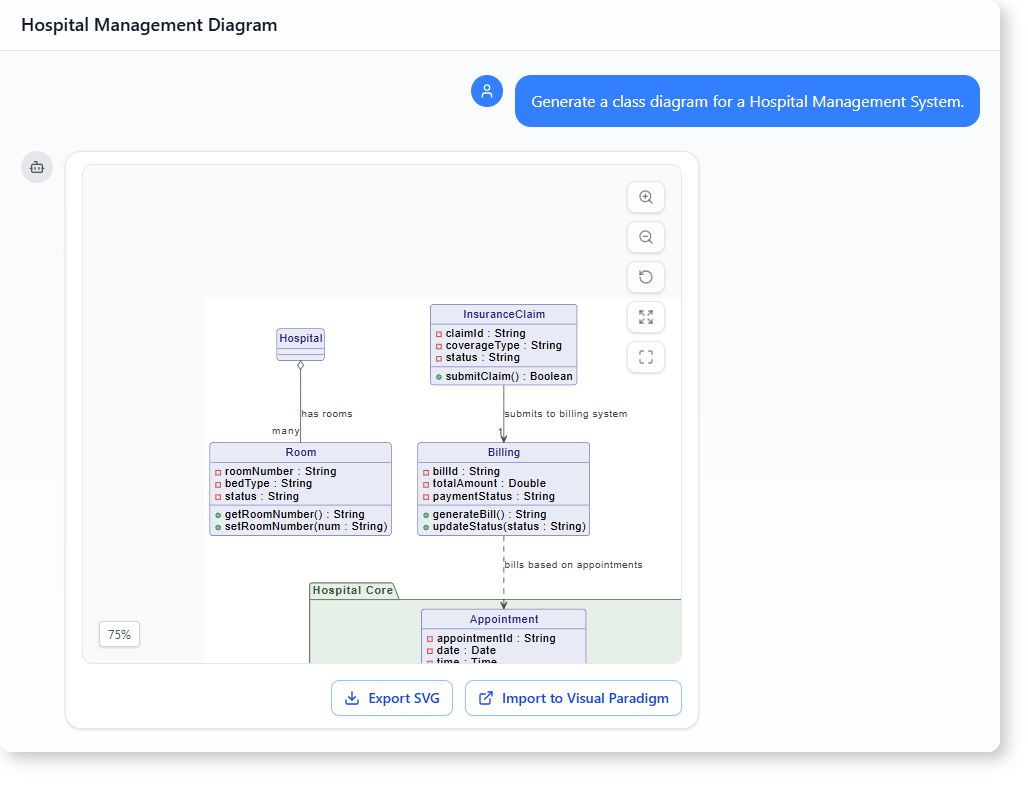Click the Room class title
The image size is (1028, 788).
pos(300,452)
